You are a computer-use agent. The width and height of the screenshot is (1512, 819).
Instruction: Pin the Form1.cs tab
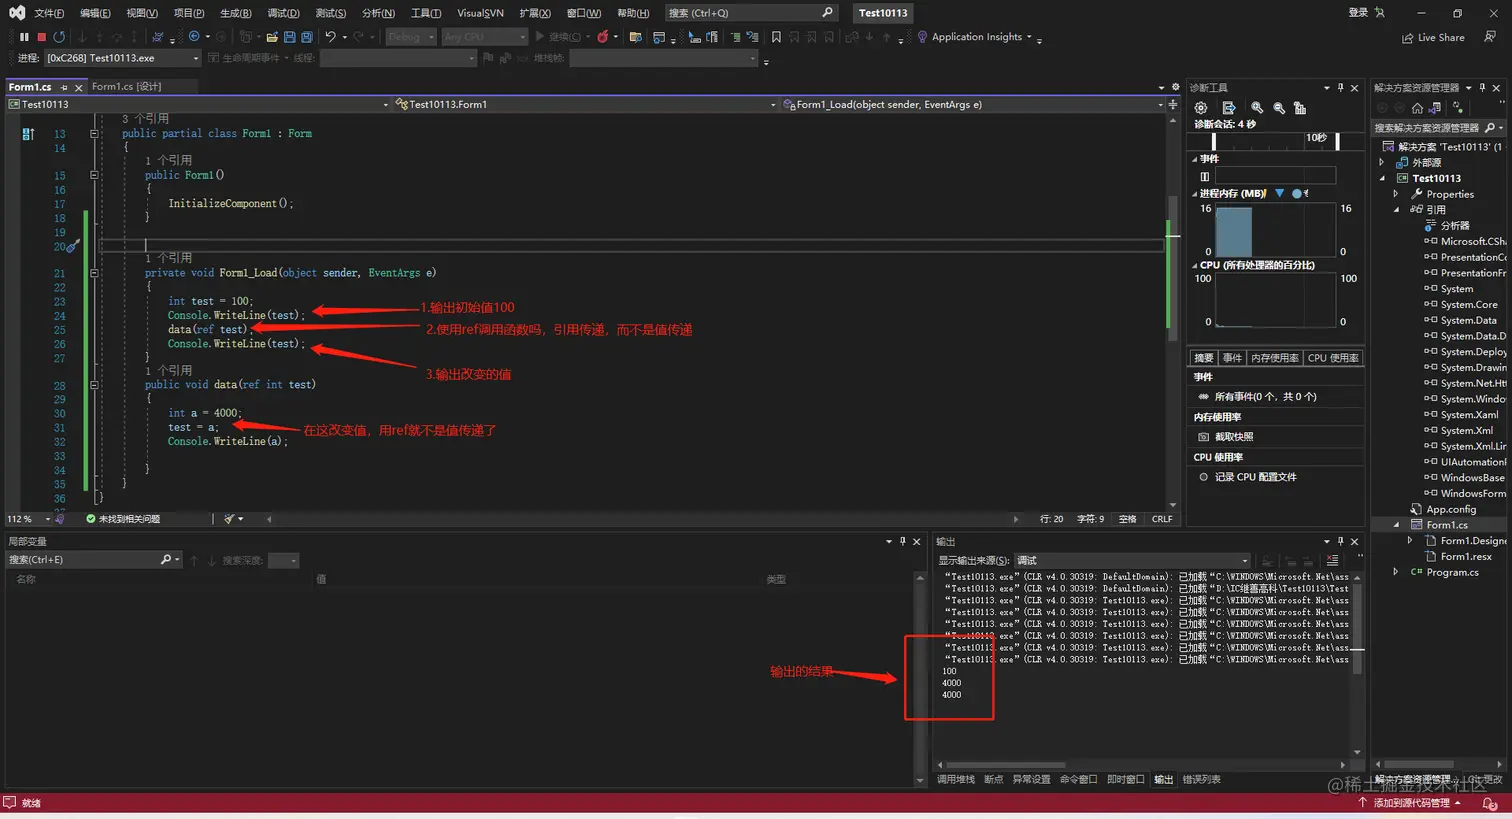point(64,87)
